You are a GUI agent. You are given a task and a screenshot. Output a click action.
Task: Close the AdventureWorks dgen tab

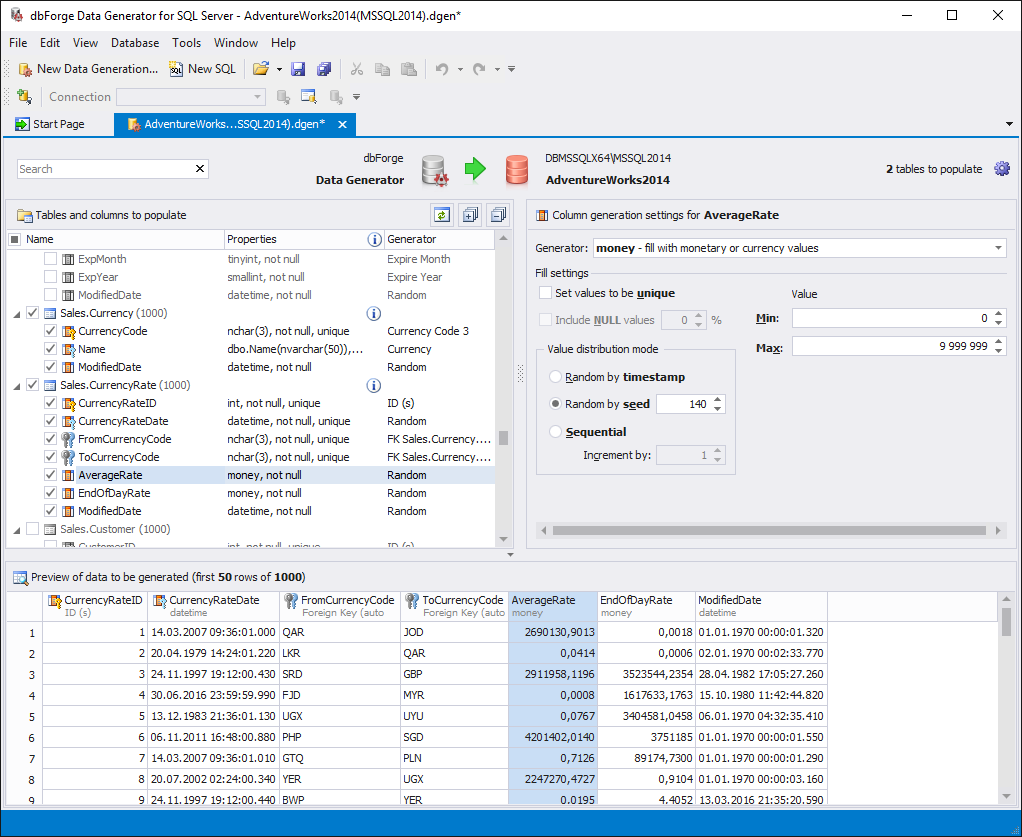(x=342, y=124)
